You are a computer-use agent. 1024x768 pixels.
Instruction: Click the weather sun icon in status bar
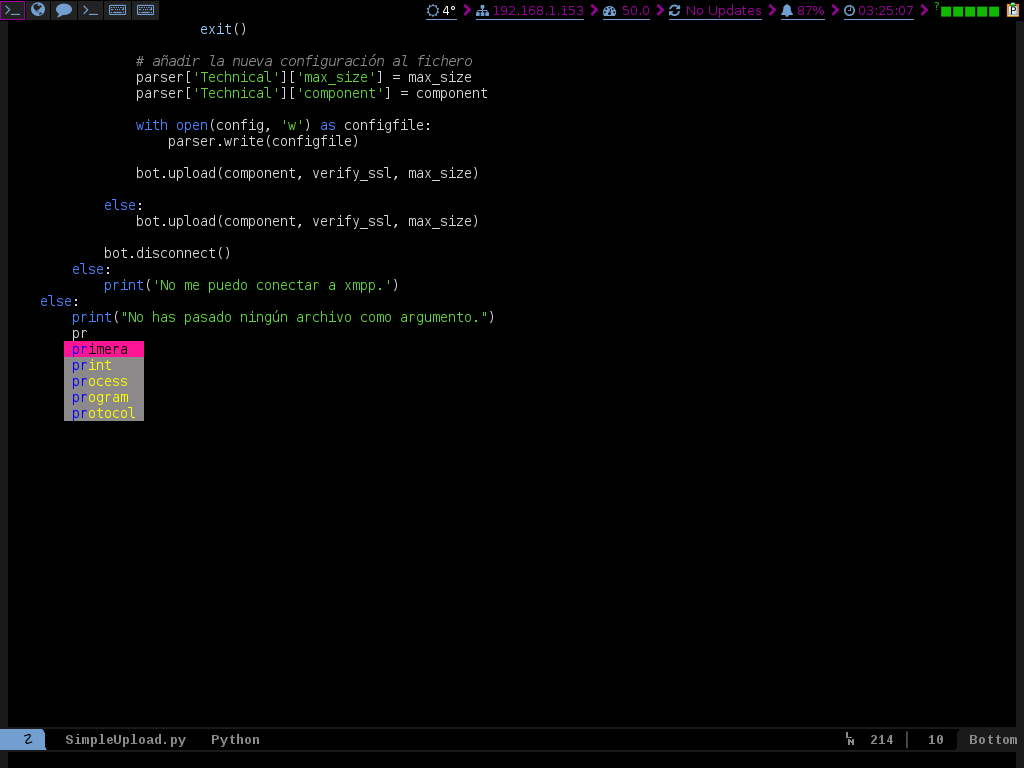(432, 10)
